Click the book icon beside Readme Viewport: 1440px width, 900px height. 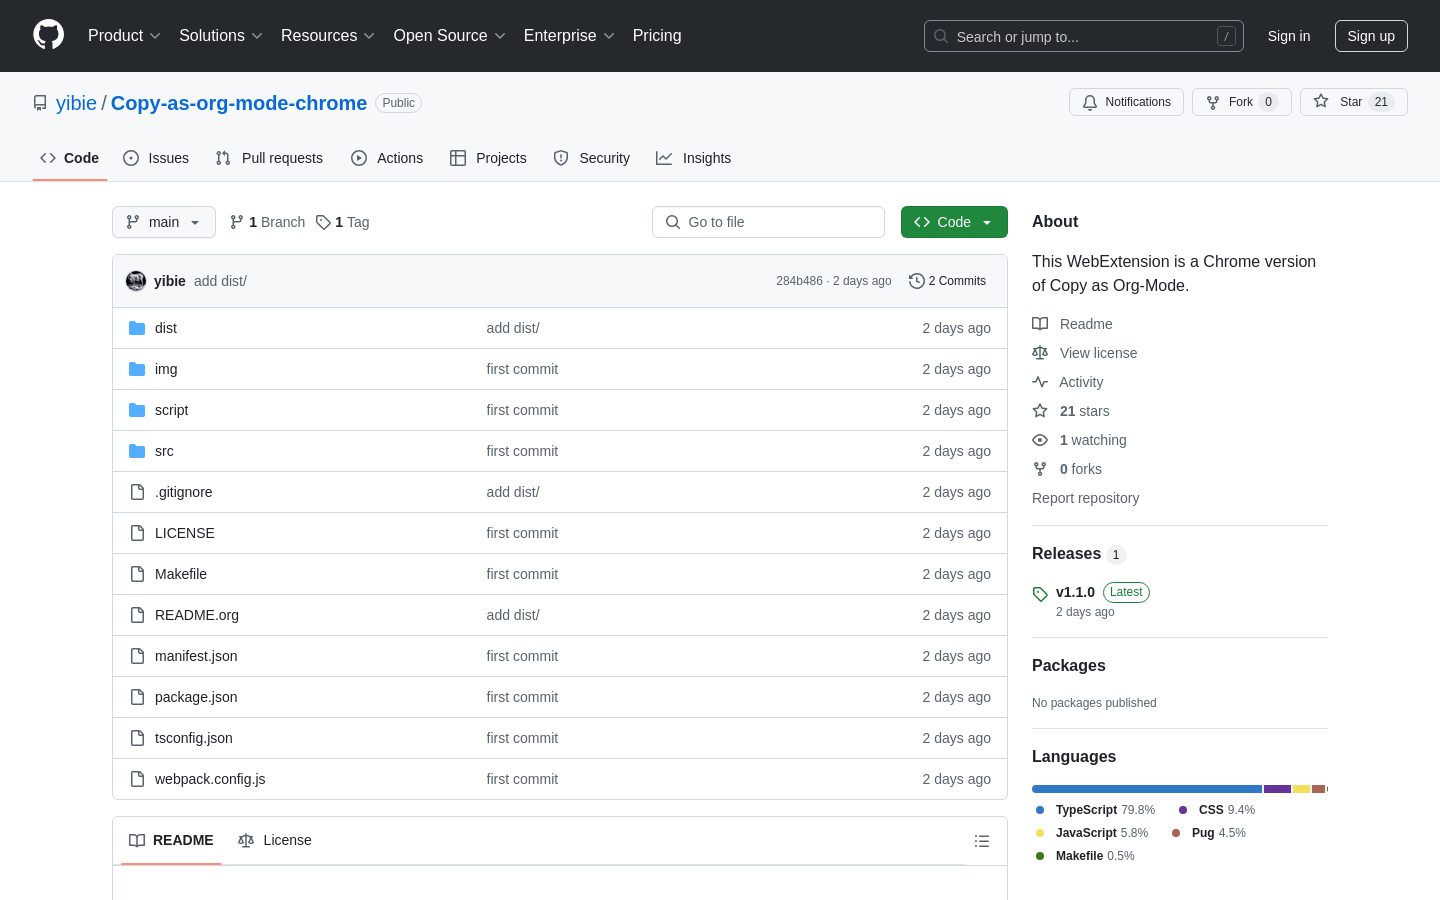(1040, 324)
